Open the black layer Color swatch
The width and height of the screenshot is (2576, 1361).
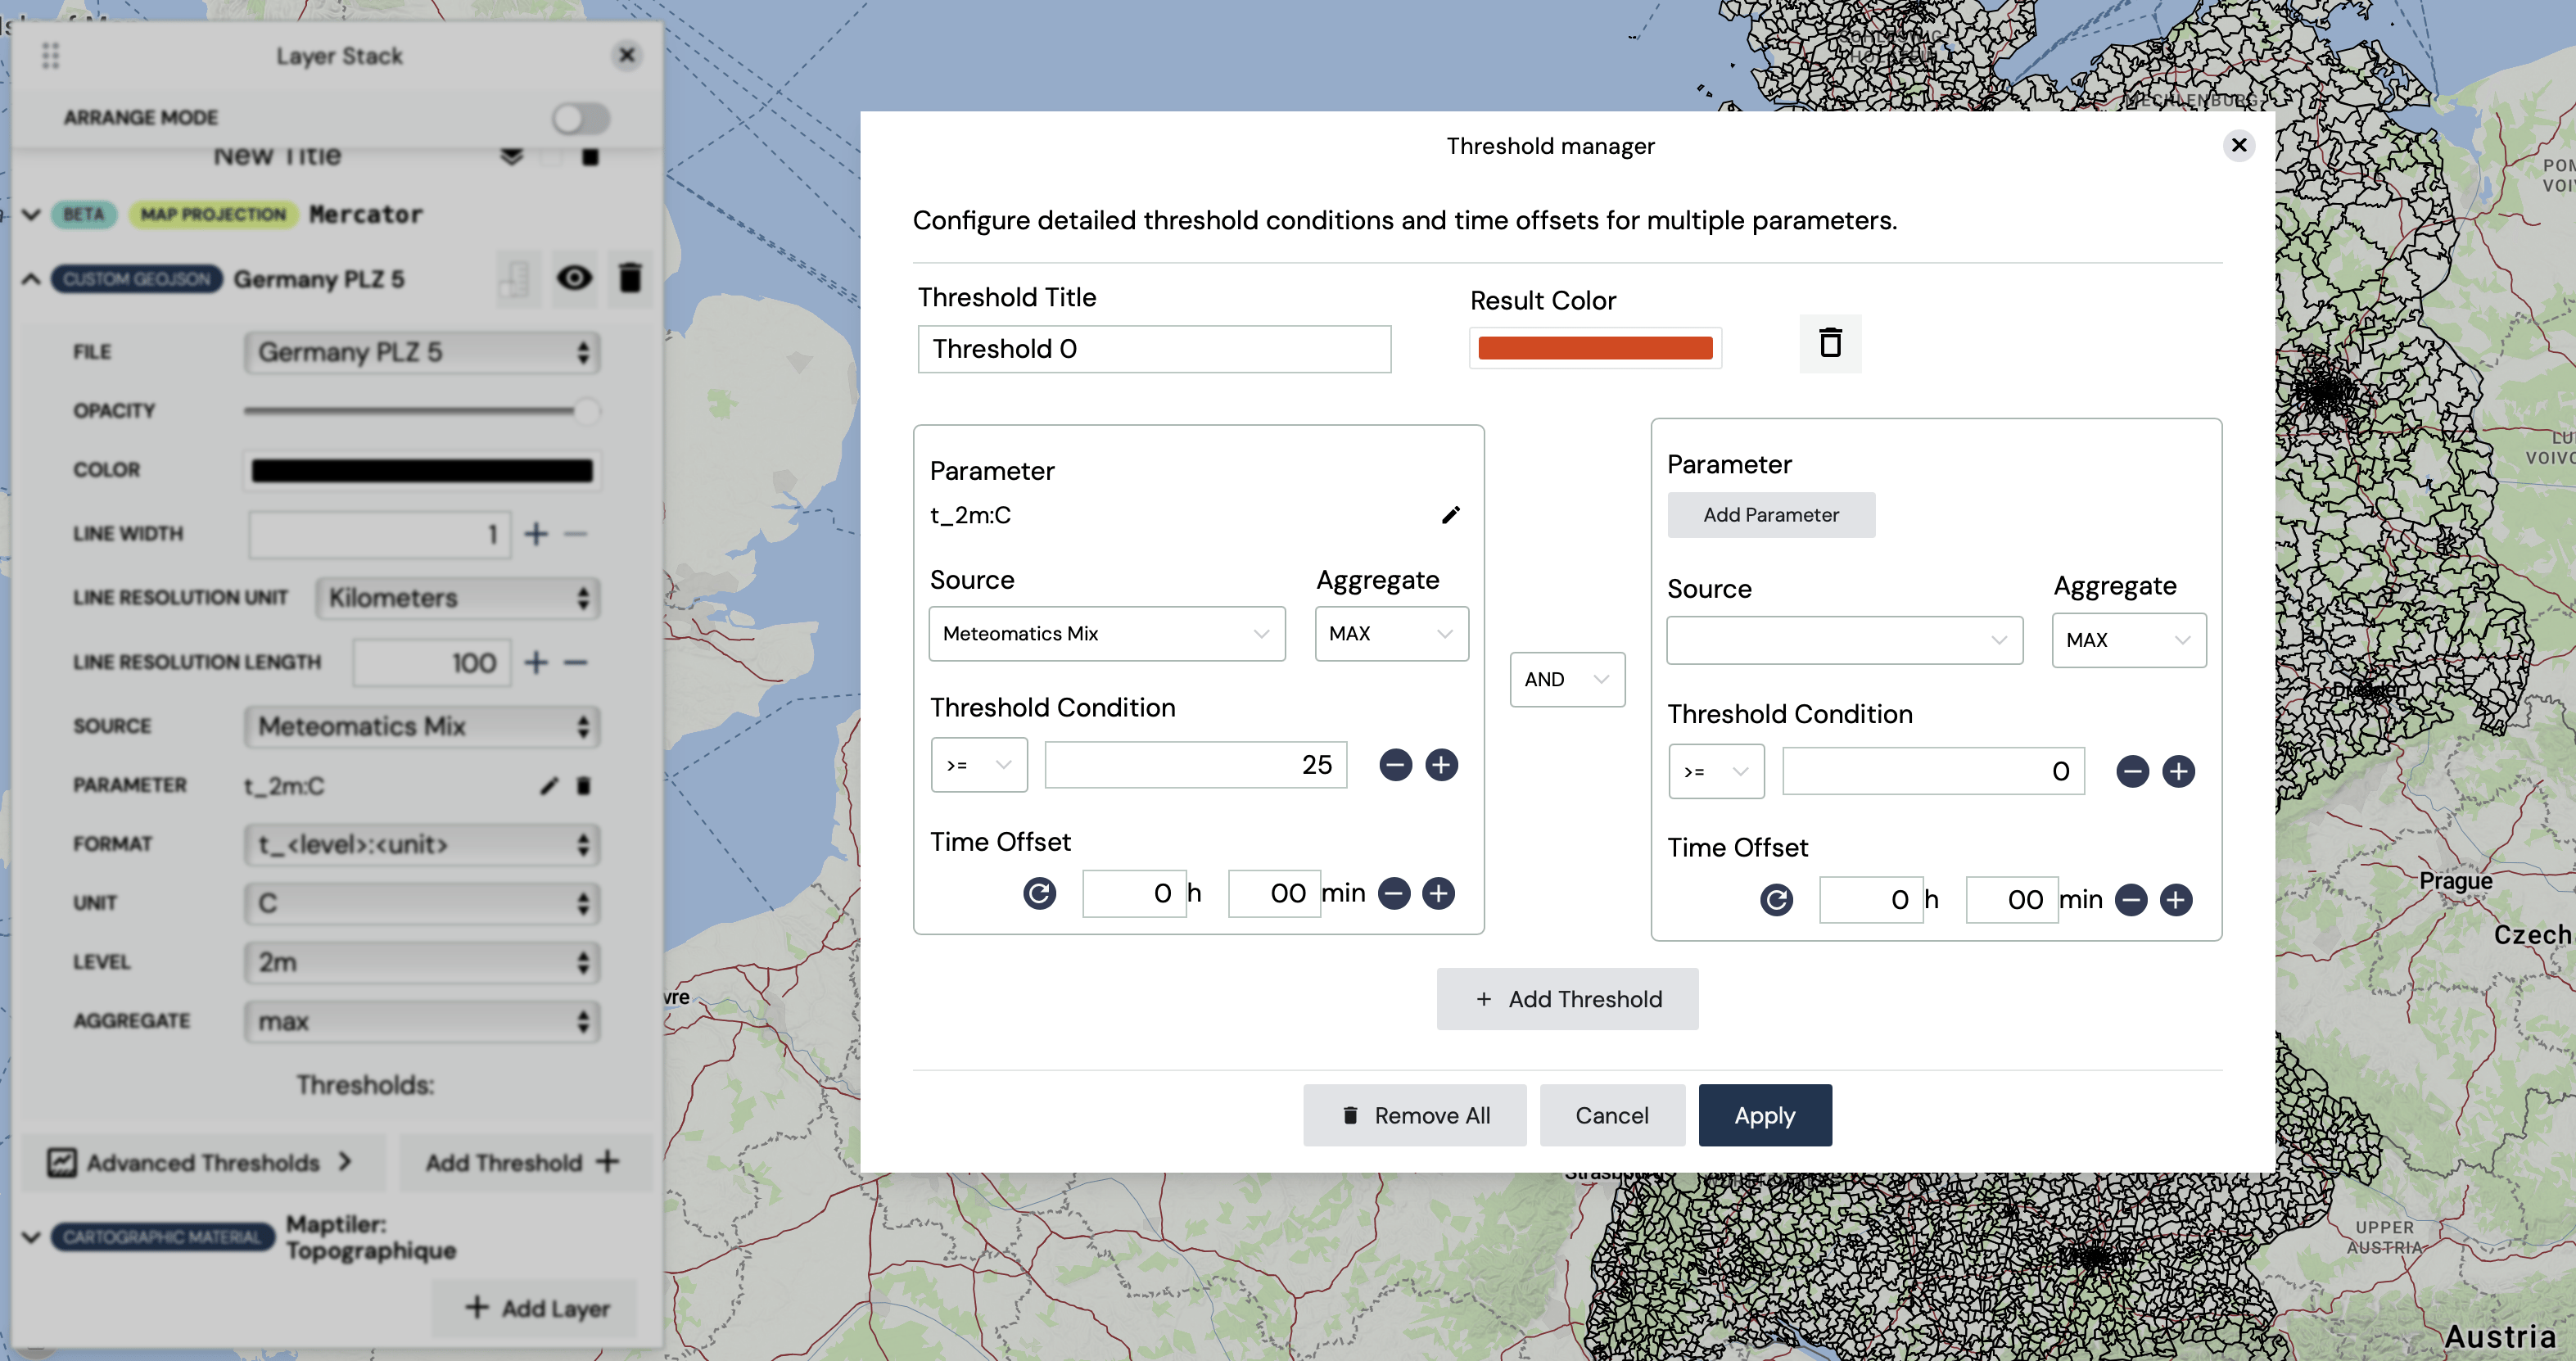421,470
